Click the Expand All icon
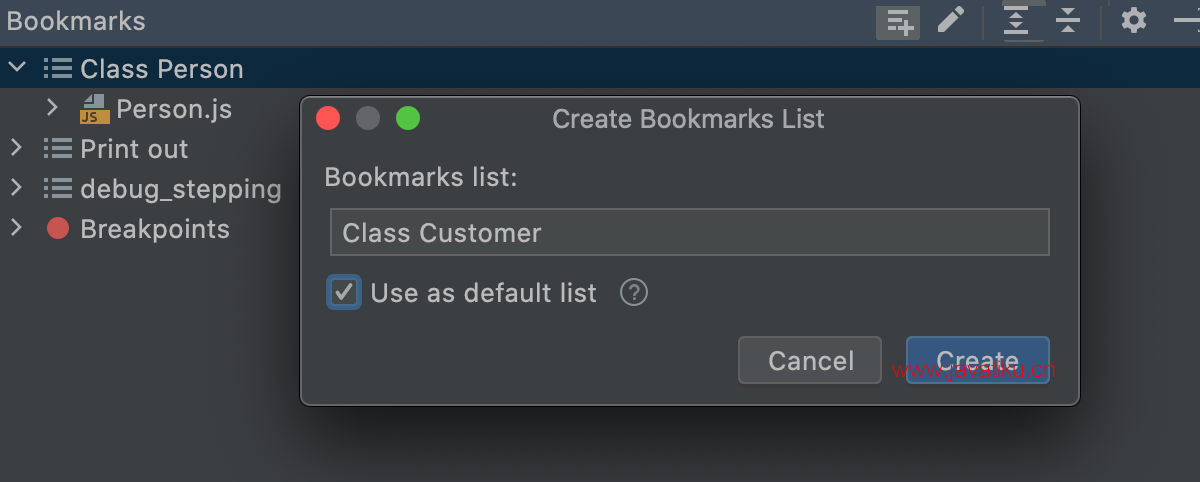This screenshot has height=482, width=1200. pyautogui.click(x=1016, y=21)
